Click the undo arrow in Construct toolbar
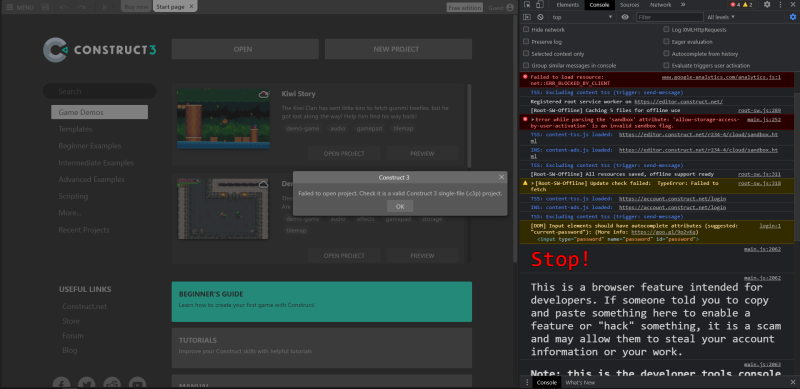Screen dimensions: 800x389 click(x=63, y=7)
